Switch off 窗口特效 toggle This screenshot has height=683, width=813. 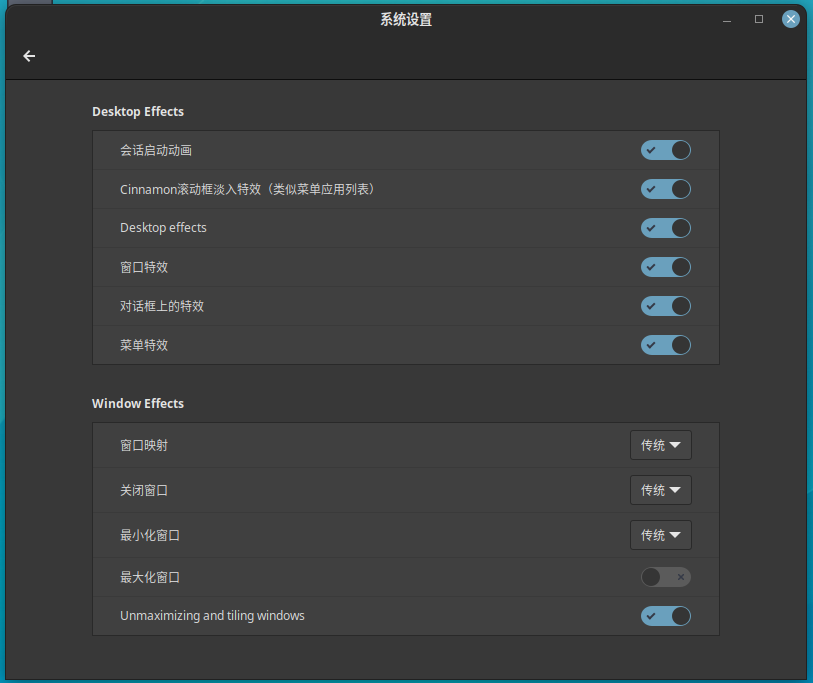666,267
